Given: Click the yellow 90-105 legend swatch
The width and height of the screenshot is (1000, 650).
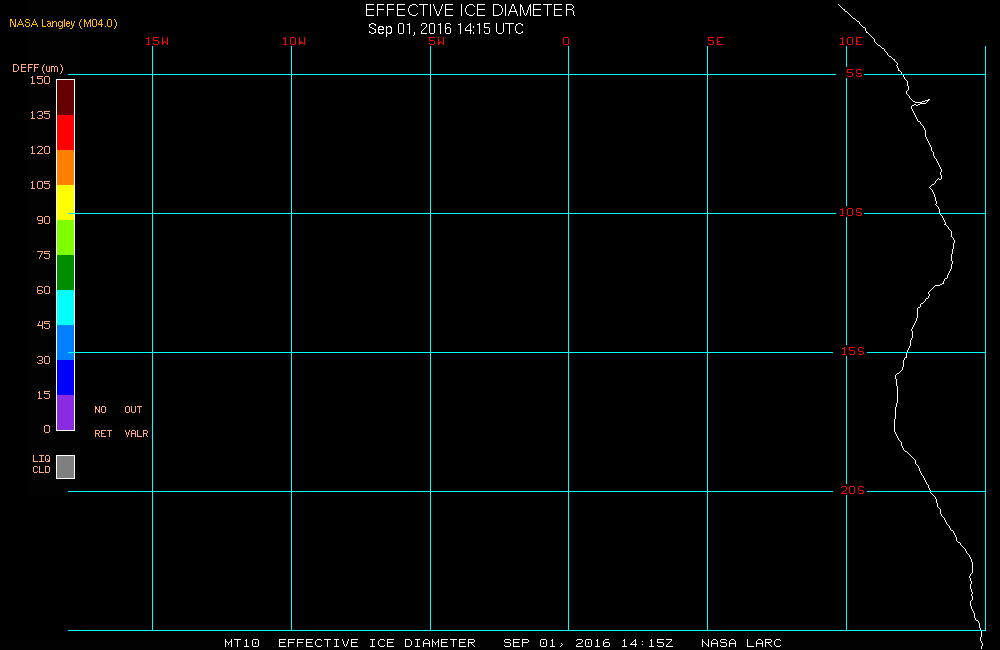Looking at the screenshot, I should [x=66, y=203].
